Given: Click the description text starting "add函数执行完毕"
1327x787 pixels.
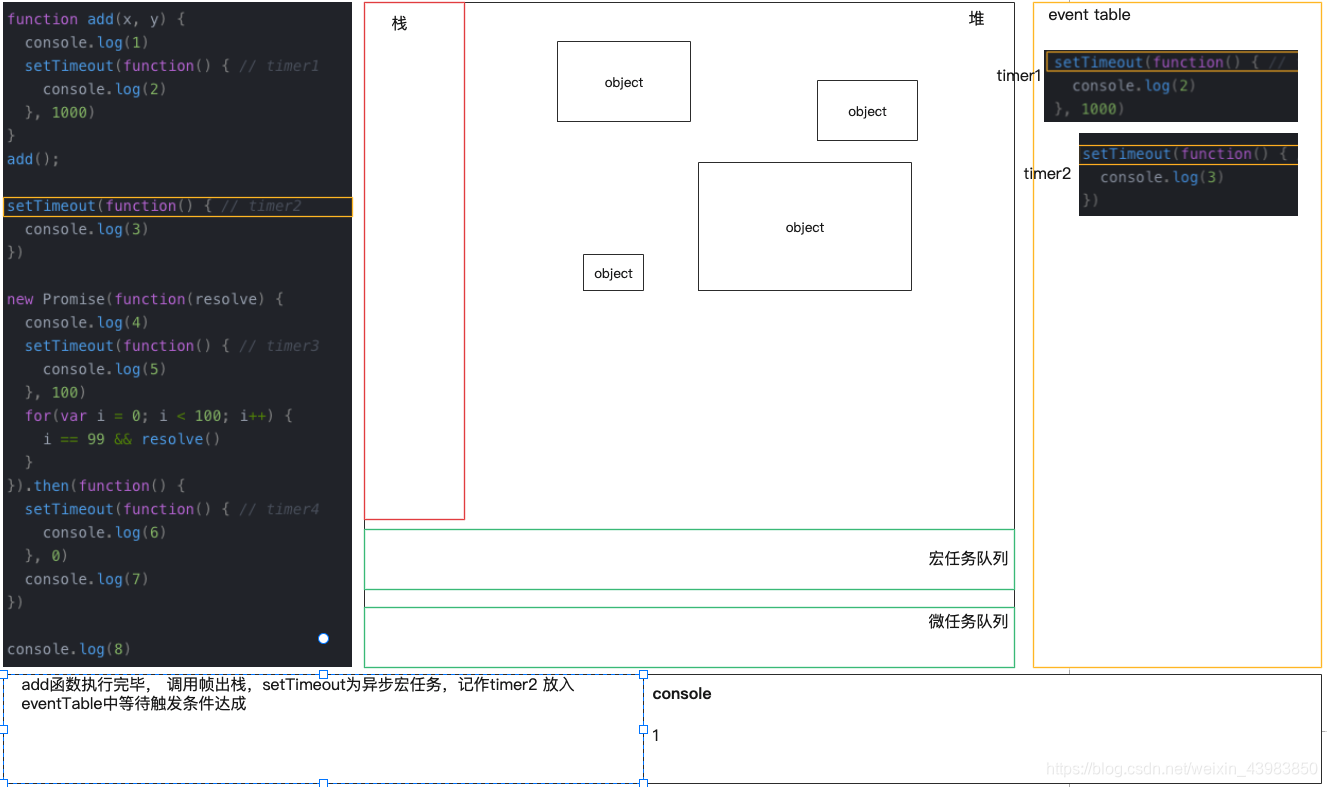Looking at the screenshot, I should (298, 694).
